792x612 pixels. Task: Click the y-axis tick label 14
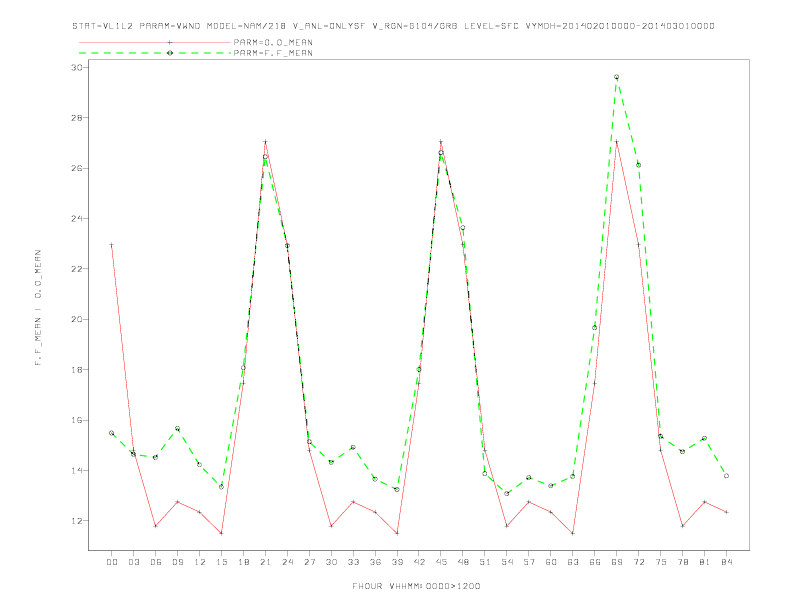coord(77,471)
